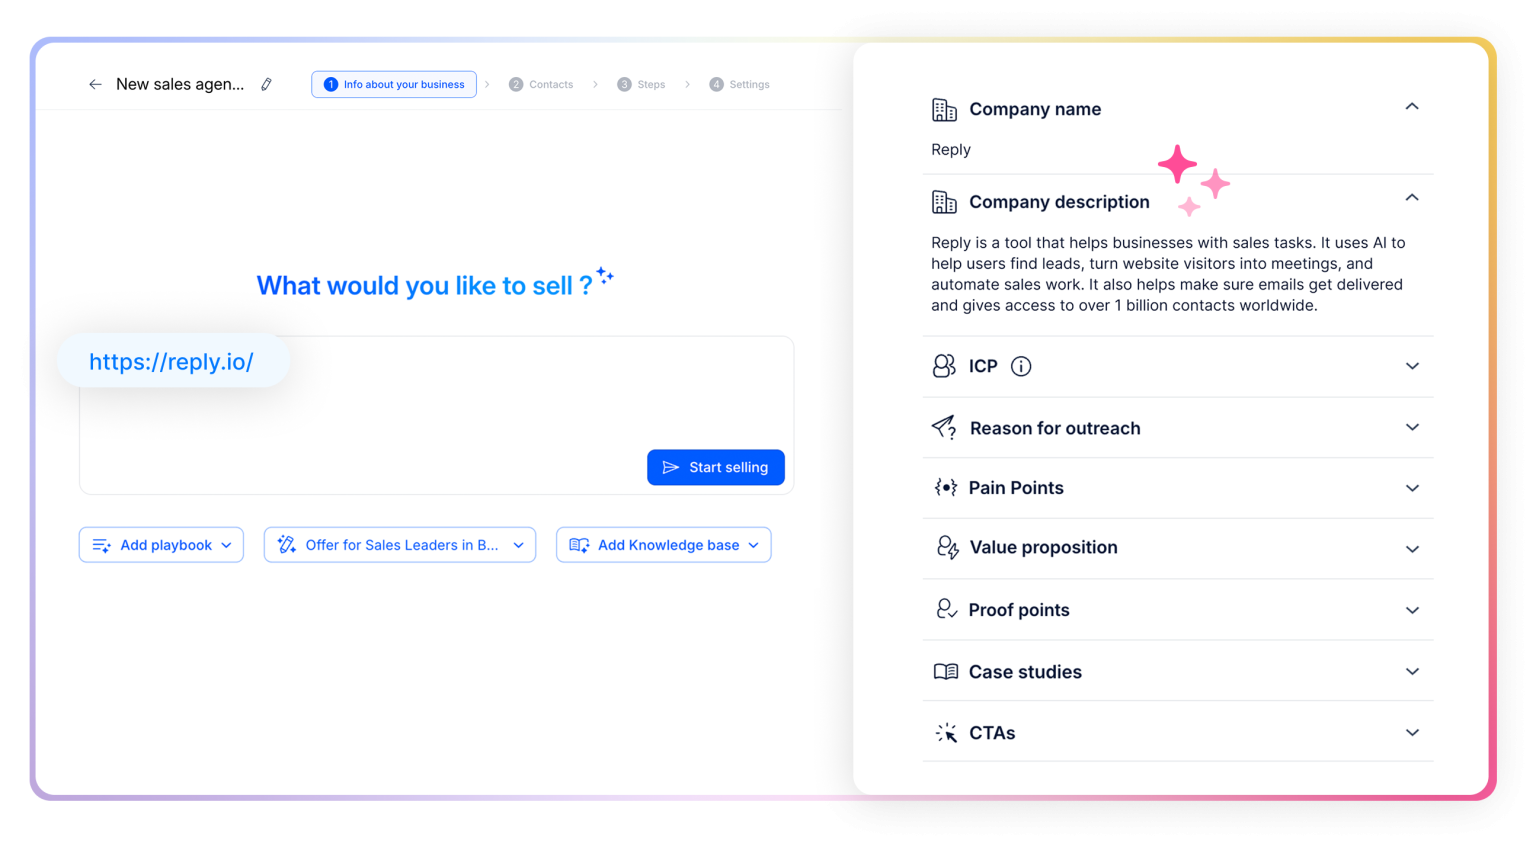Click the pencil icon to rename the agent
This screenshot has width=1536, height=847.
point(266,85)
